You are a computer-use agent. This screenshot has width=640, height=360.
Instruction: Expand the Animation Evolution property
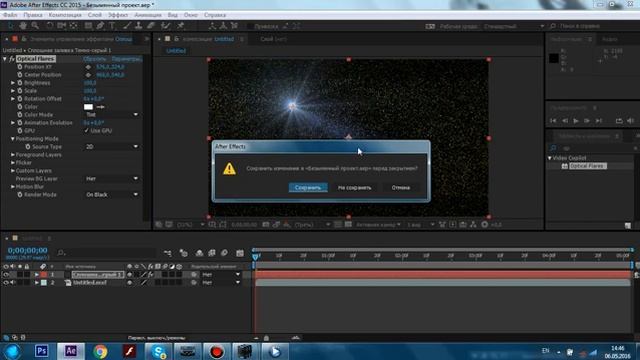[x=13, y=123]
